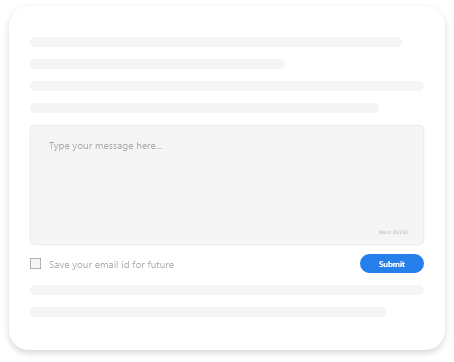
Task: Click the word Submit on the blue button
Action: pyautogui.click(x=392, y=264)
